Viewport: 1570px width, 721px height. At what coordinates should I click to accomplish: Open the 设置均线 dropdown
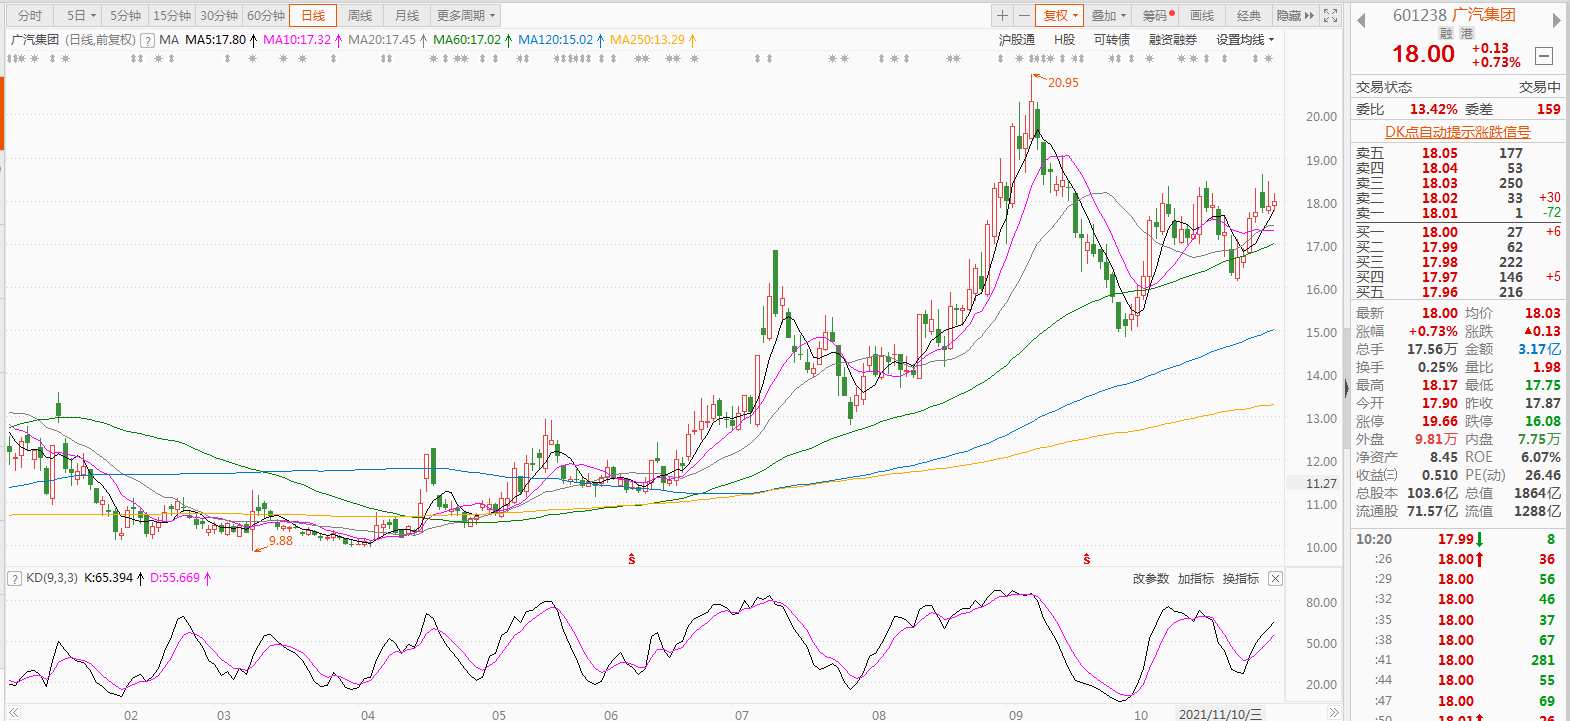pyautogui.click(x=1245, y=40)
